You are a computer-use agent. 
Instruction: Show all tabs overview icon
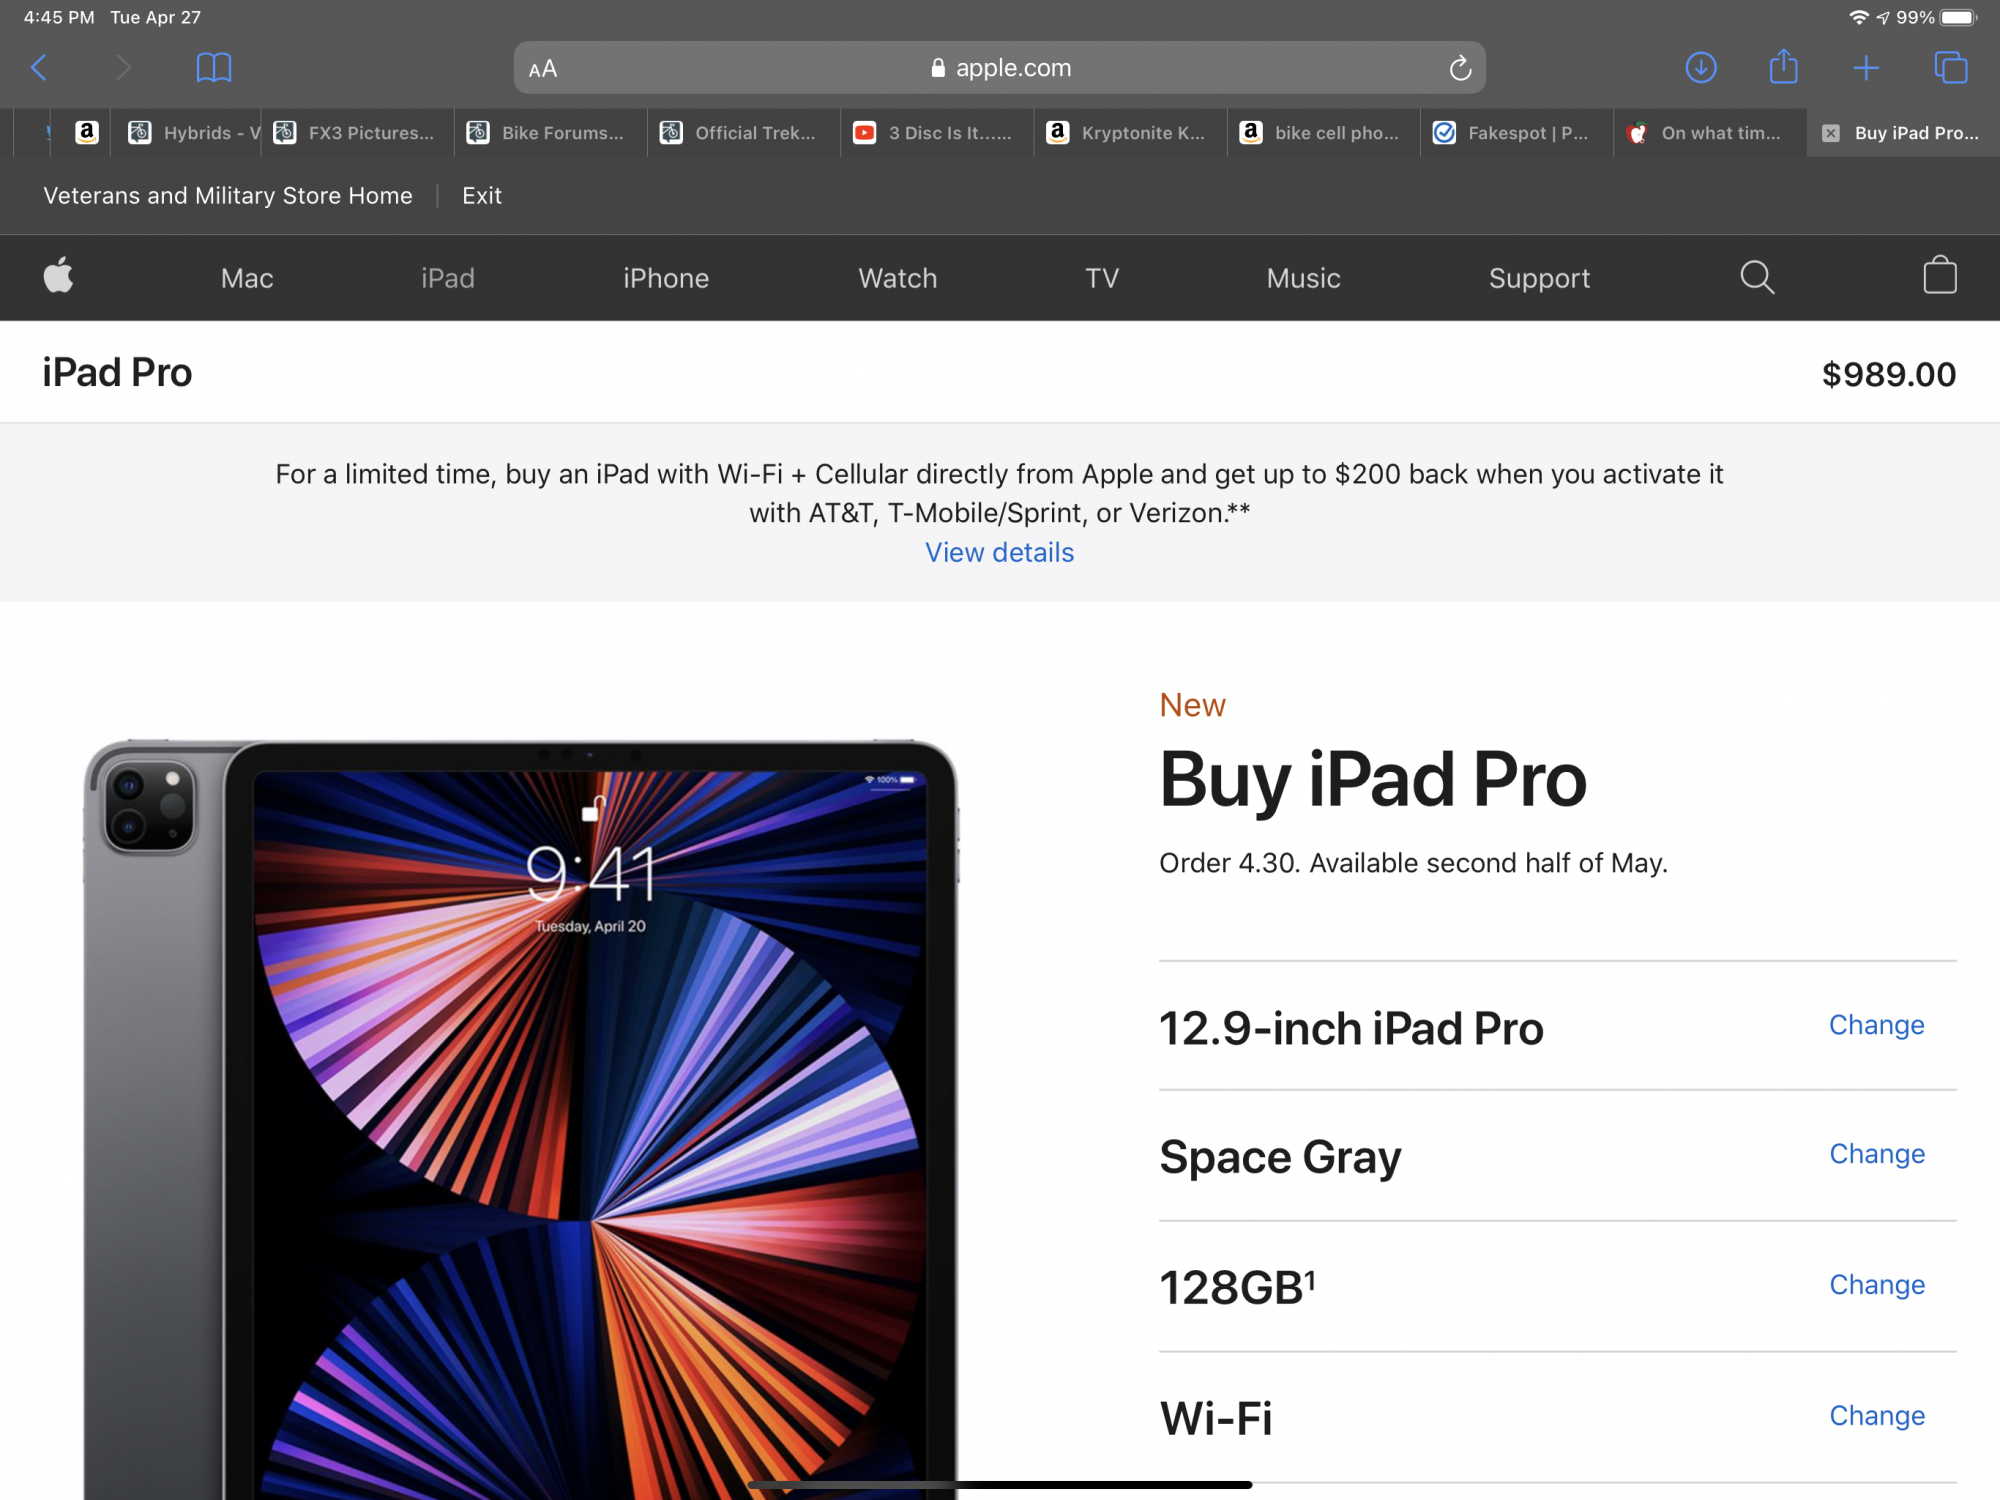pyautogui.click(x=1950, y=68)
